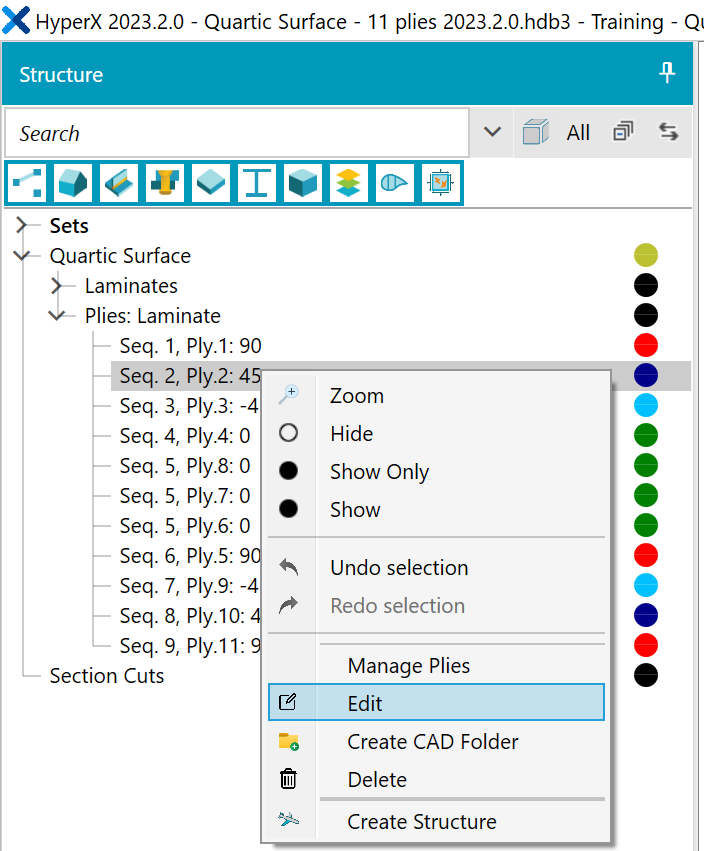Expand the Laminates node
The height and width of the screenshot is (851, 704).
56,285
